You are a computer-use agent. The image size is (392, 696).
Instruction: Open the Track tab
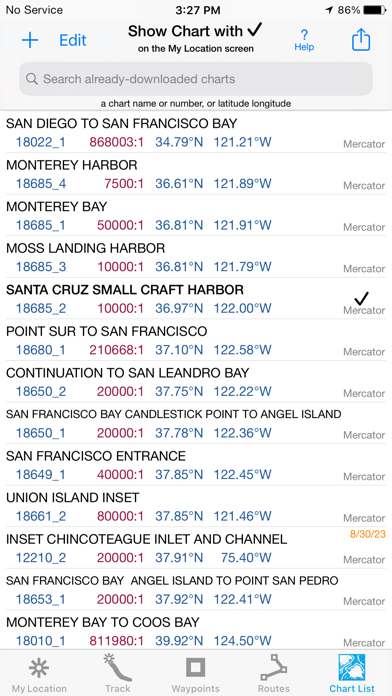(x=118, y=673)
